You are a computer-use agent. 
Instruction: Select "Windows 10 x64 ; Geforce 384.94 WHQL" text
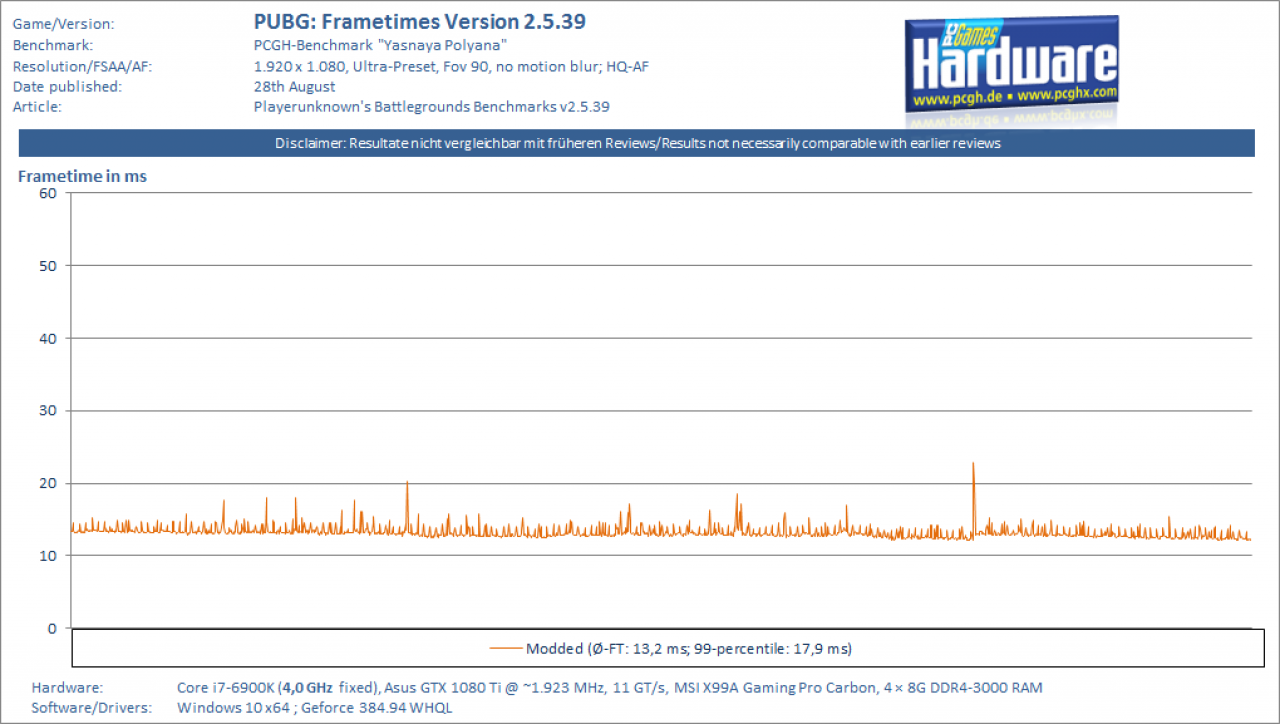pos(314,708)
